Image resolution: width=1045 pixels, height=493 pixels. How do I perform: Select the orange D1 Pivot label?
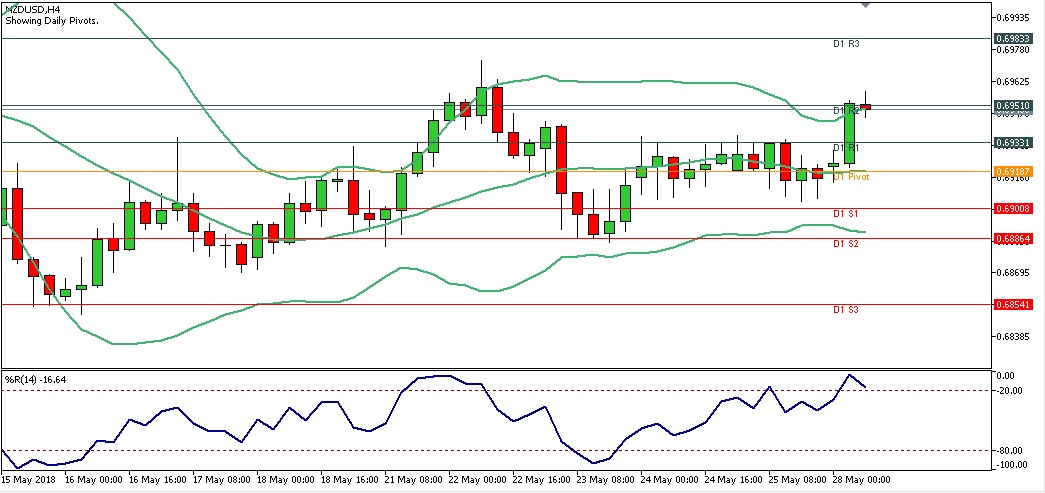[850, 176]
